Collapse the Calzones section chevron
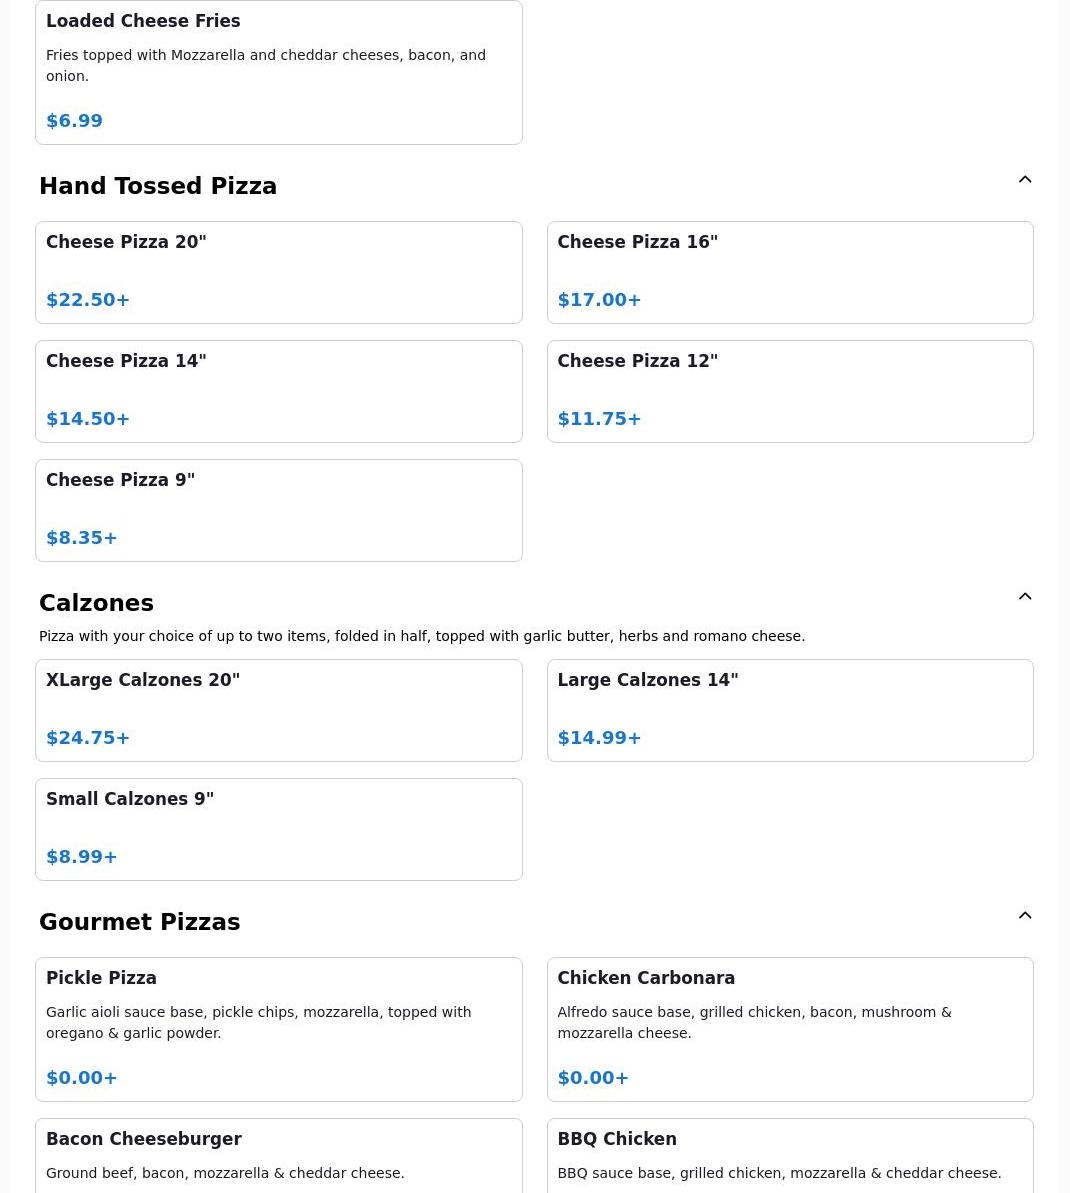This screenshot has width=1070, height=1193. coord(1025,597)
